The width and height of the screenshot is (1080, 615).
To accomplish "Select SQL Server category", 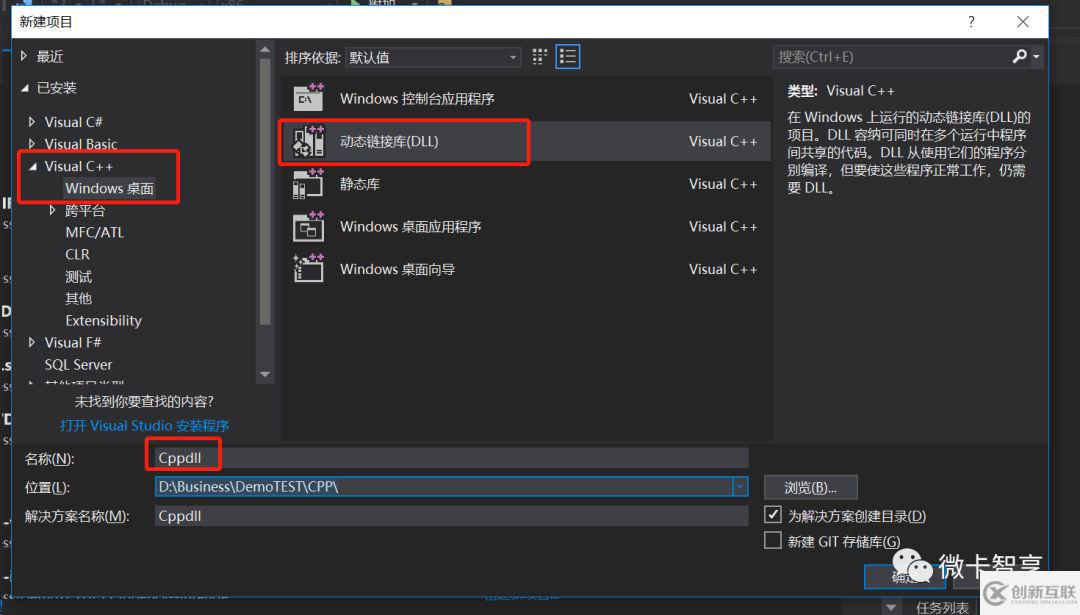I will pyautogui.click(x=78, y=364).
